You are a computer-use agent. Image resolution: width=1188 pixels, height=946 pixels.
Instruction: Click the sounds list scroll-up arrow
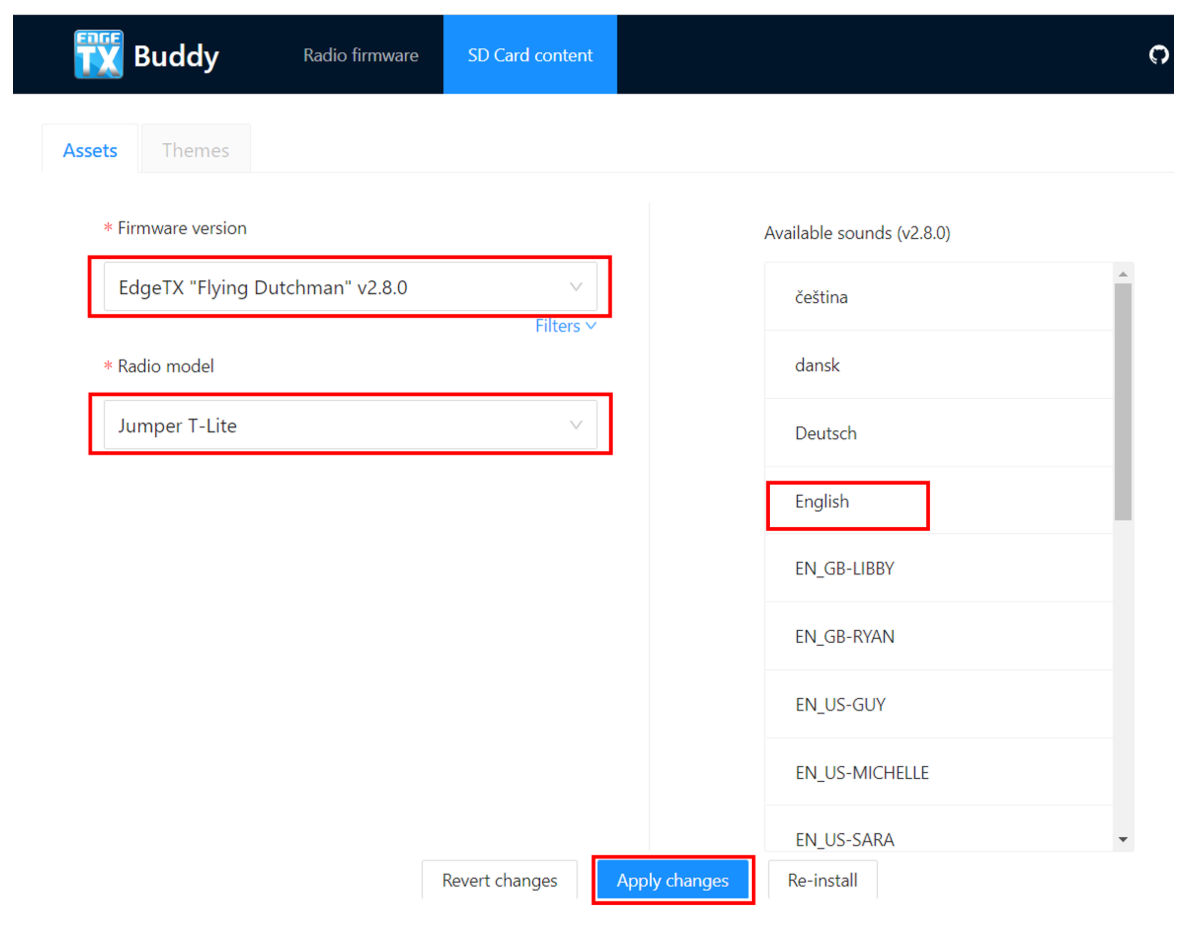coord(1123,273)
